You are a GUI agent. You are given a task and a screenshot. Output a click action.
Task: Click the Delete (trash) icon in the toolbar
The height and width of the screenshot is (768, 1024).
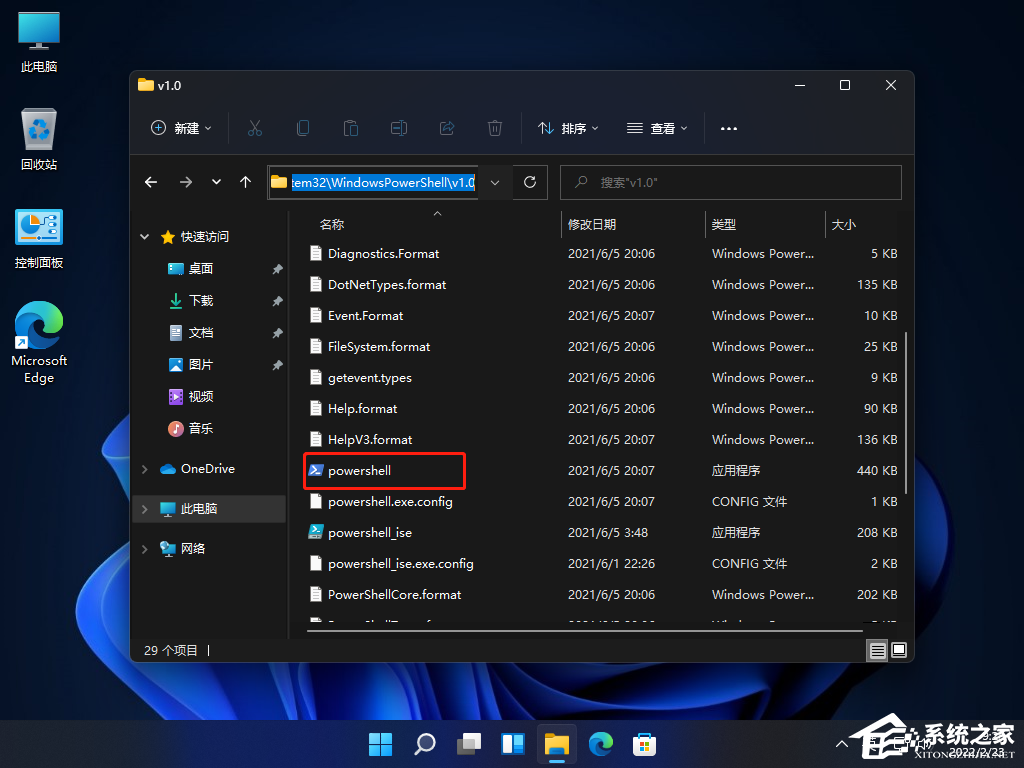pyautogui.click(x=494, y=128)
